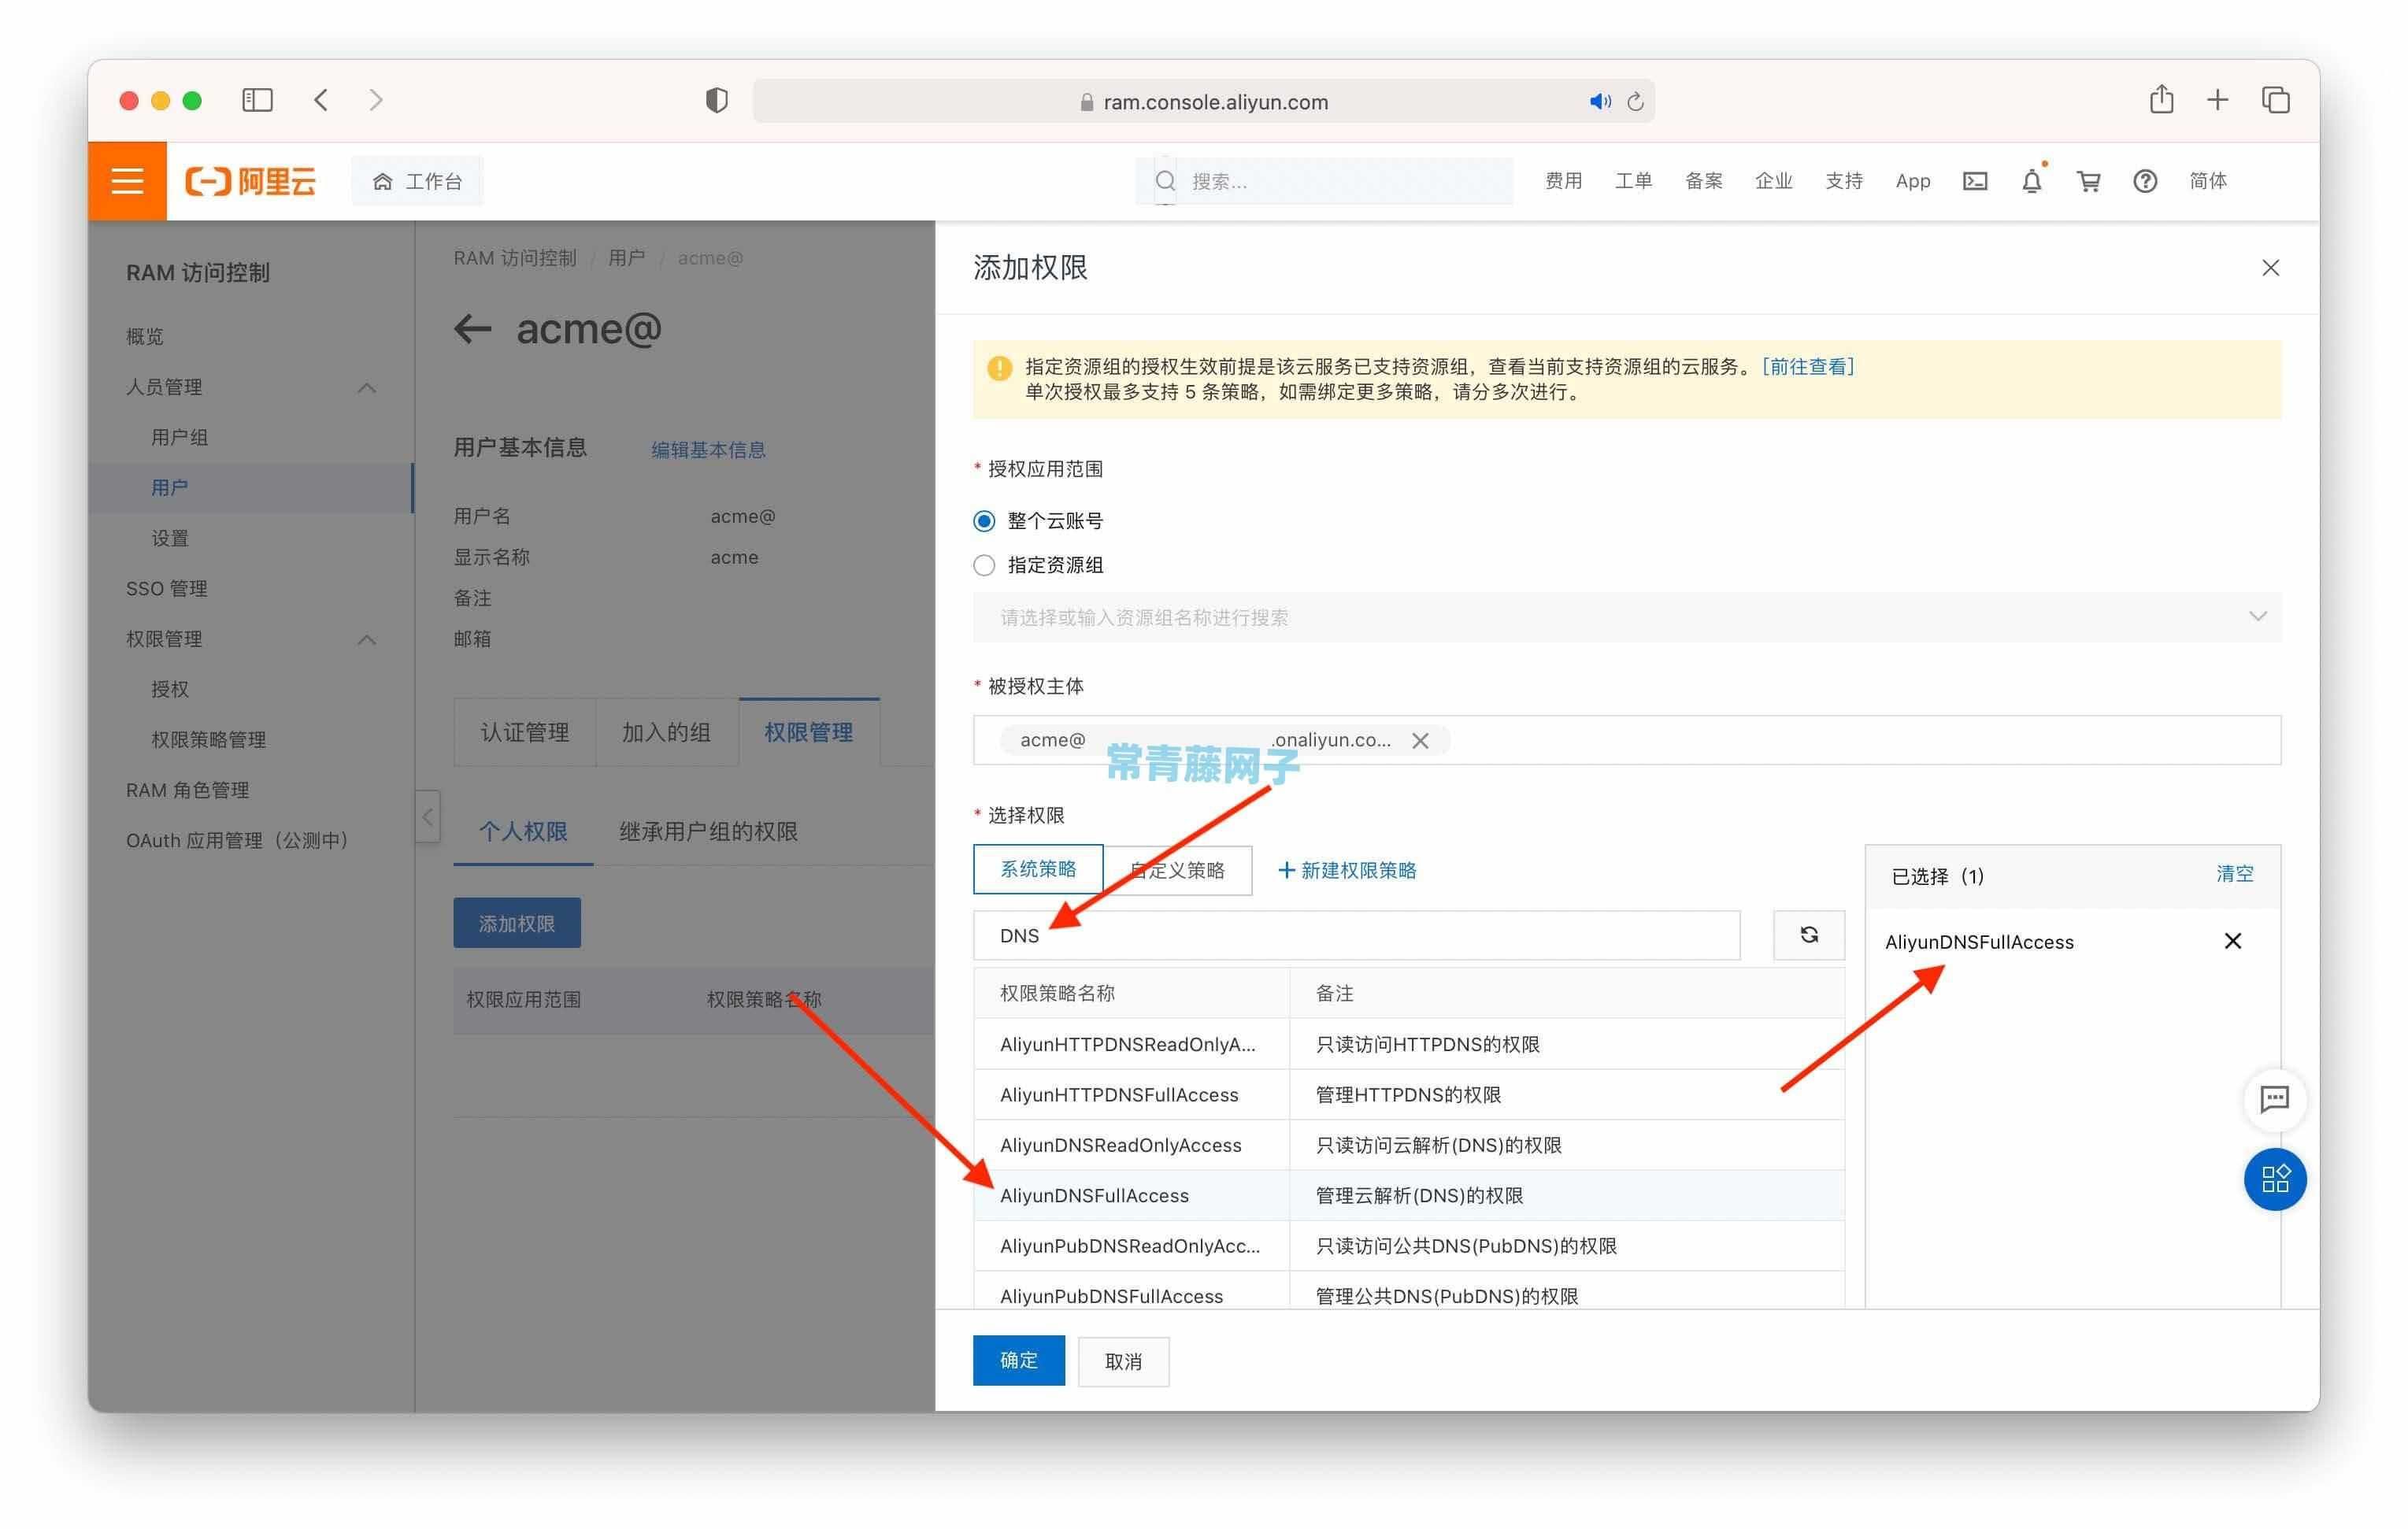Collapse the sidebar with the handle
The image size is (2408, 1529).
(427, 817)
